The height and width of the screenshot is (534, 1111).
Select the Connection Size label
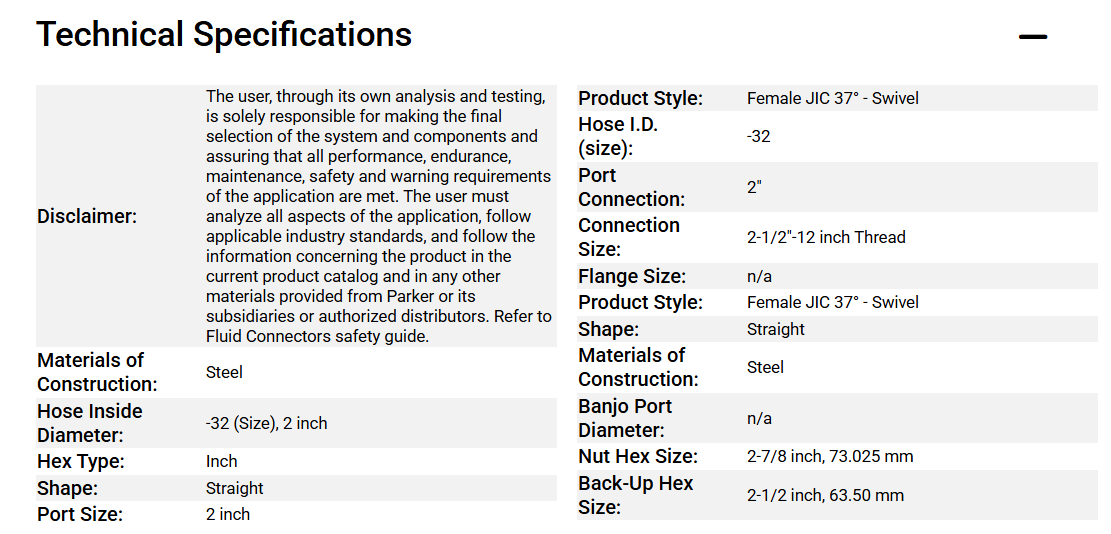point(629,237)
